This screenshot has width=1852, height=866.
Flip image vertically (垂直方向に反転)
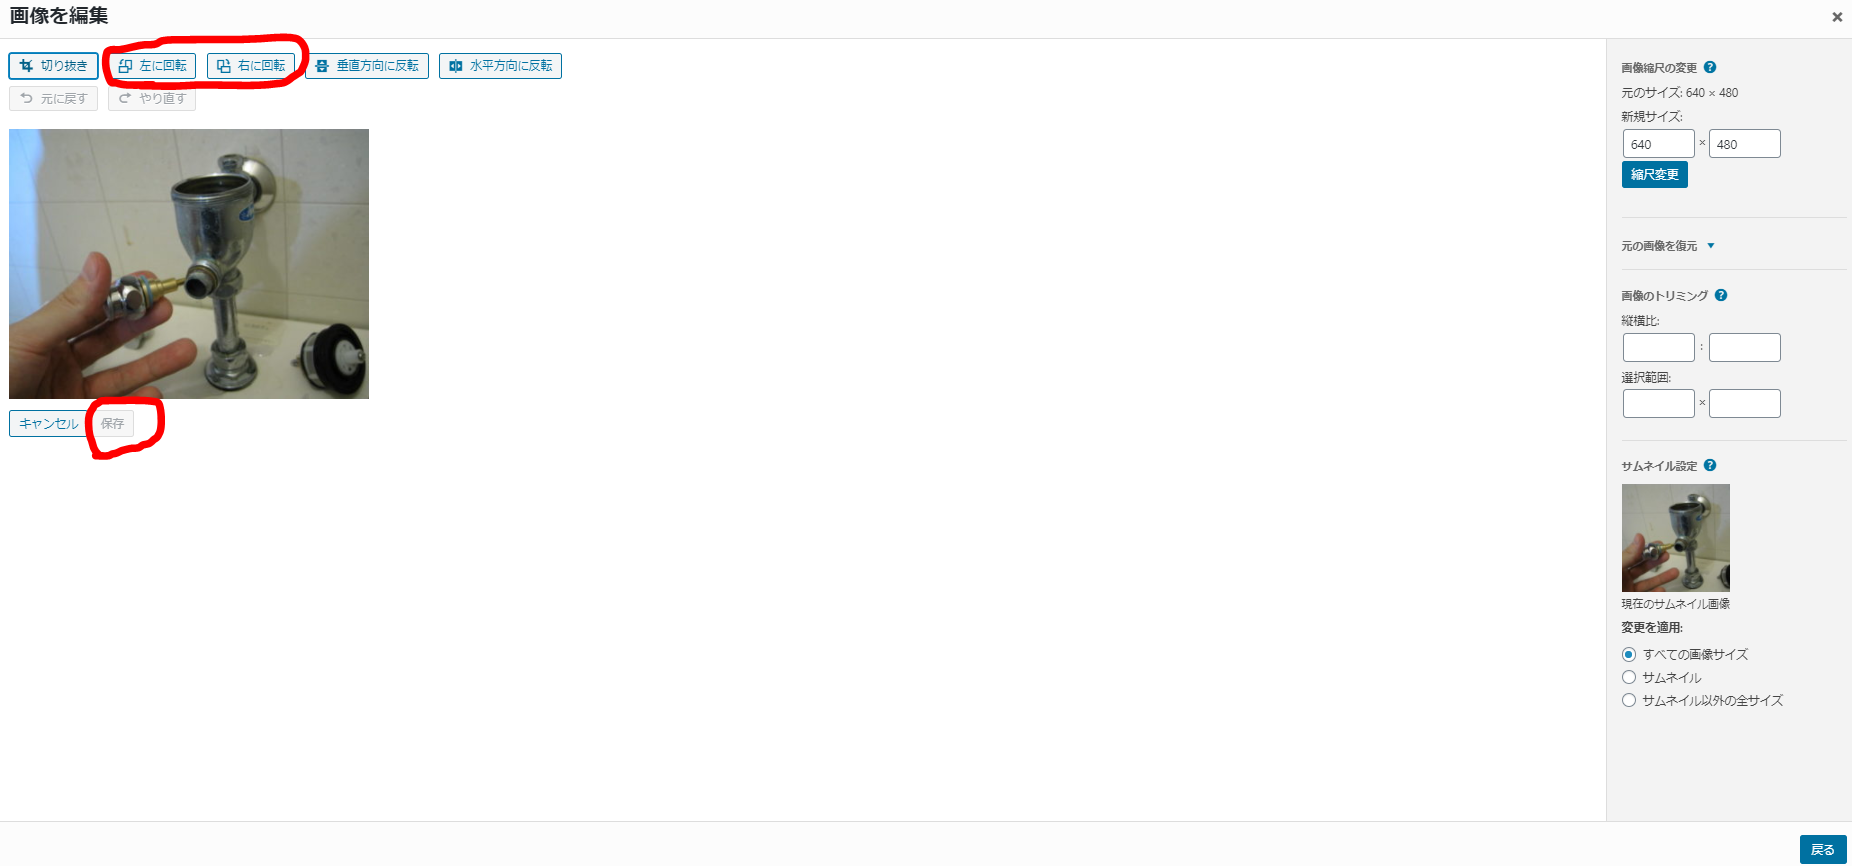pos(367,66)
